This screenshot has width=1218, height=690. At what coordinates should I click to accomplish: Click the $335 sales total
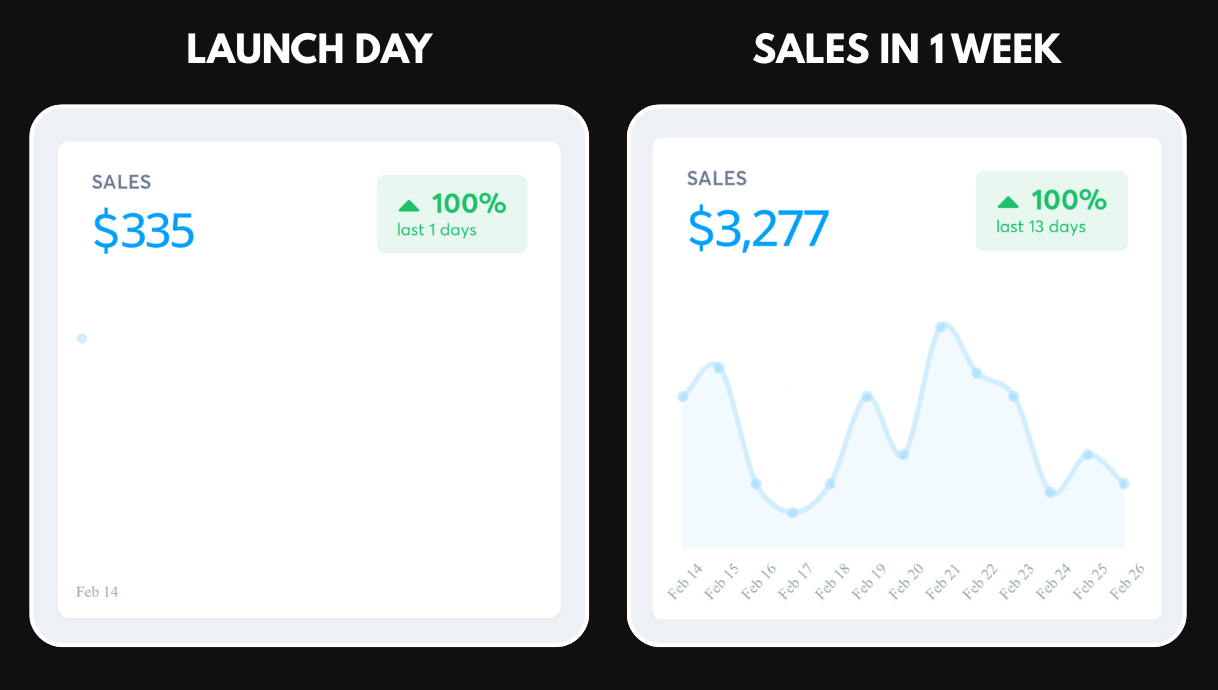coord(143,231)
